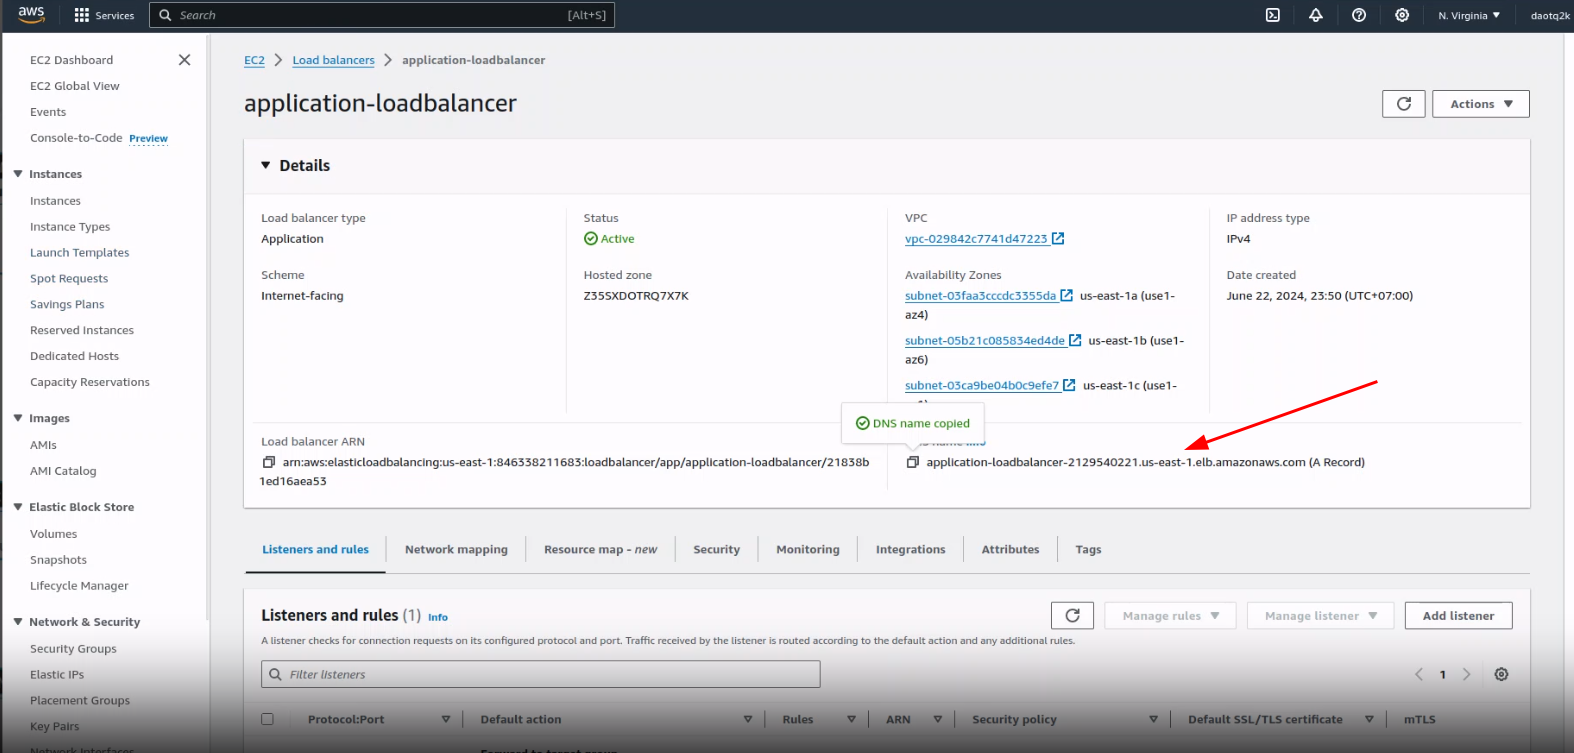Open vpc-029842c7741d47223 link

976,239
